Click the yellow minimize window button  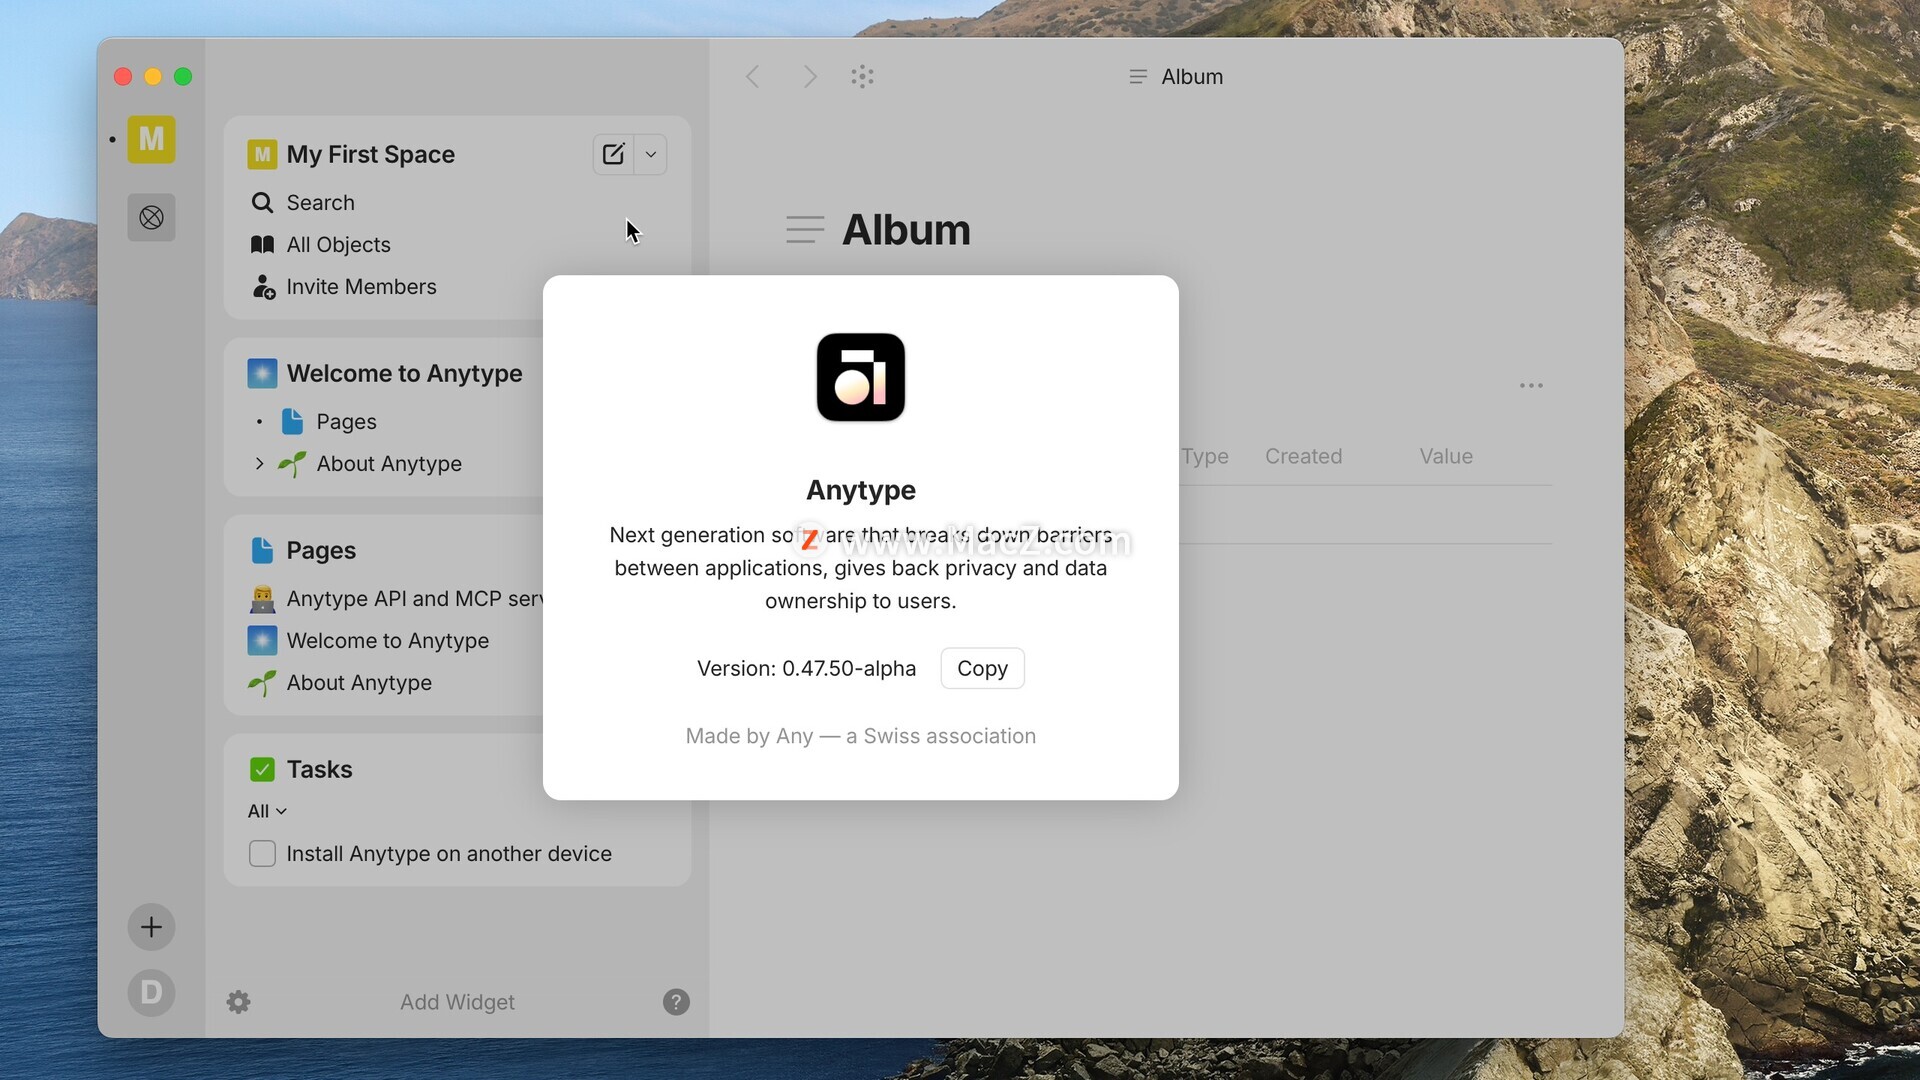[x=153, y=77]
